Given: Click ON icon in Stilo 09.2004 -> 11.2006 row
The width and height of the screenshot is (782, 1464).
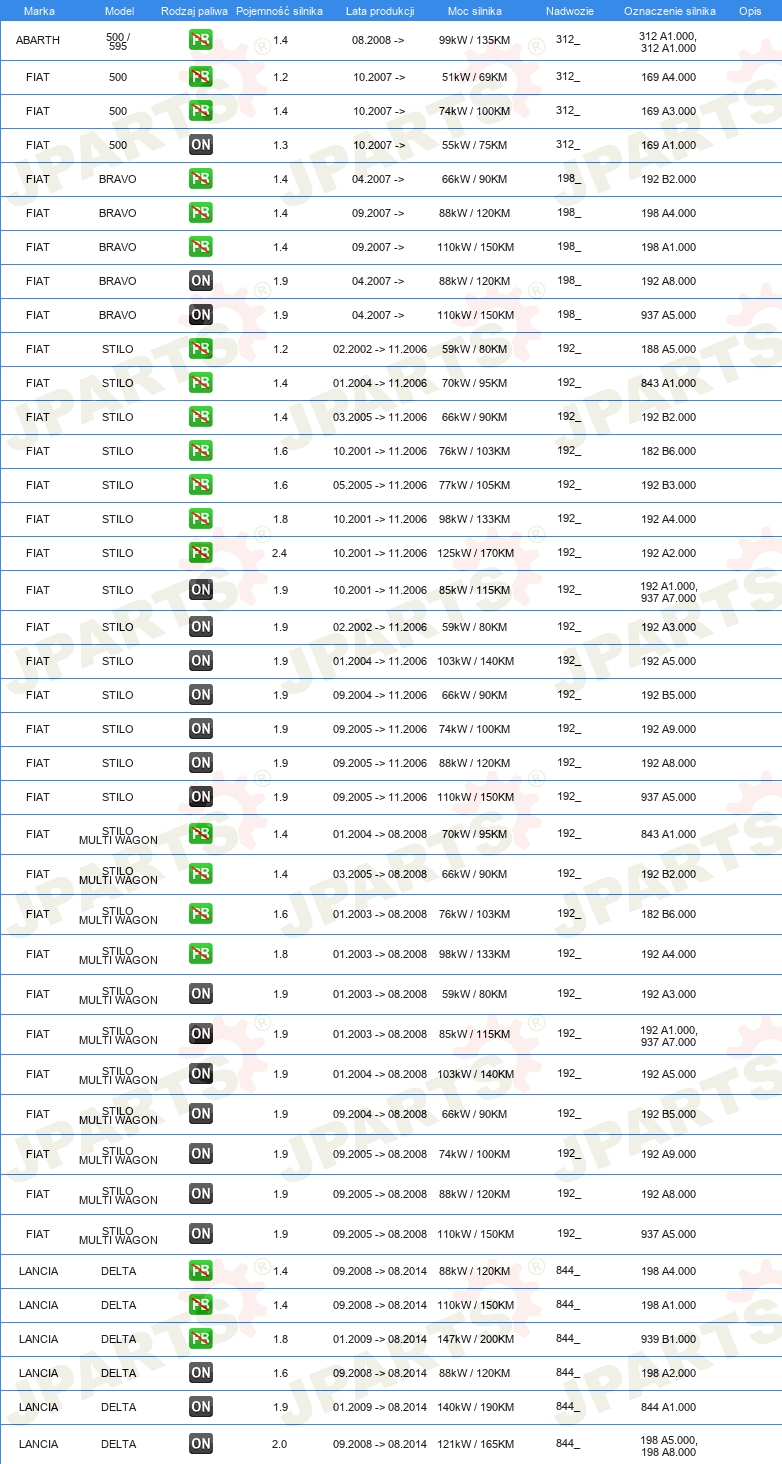Looking at the screenshot, I should [x=200, y=695].
